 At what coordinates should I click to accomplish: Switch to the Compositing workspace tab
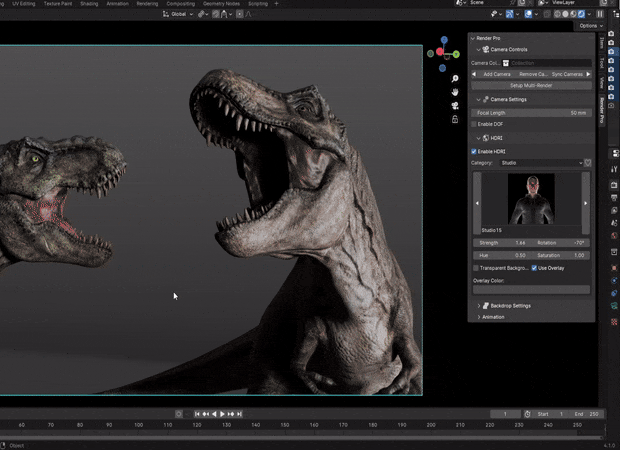[x=181, y=4]
